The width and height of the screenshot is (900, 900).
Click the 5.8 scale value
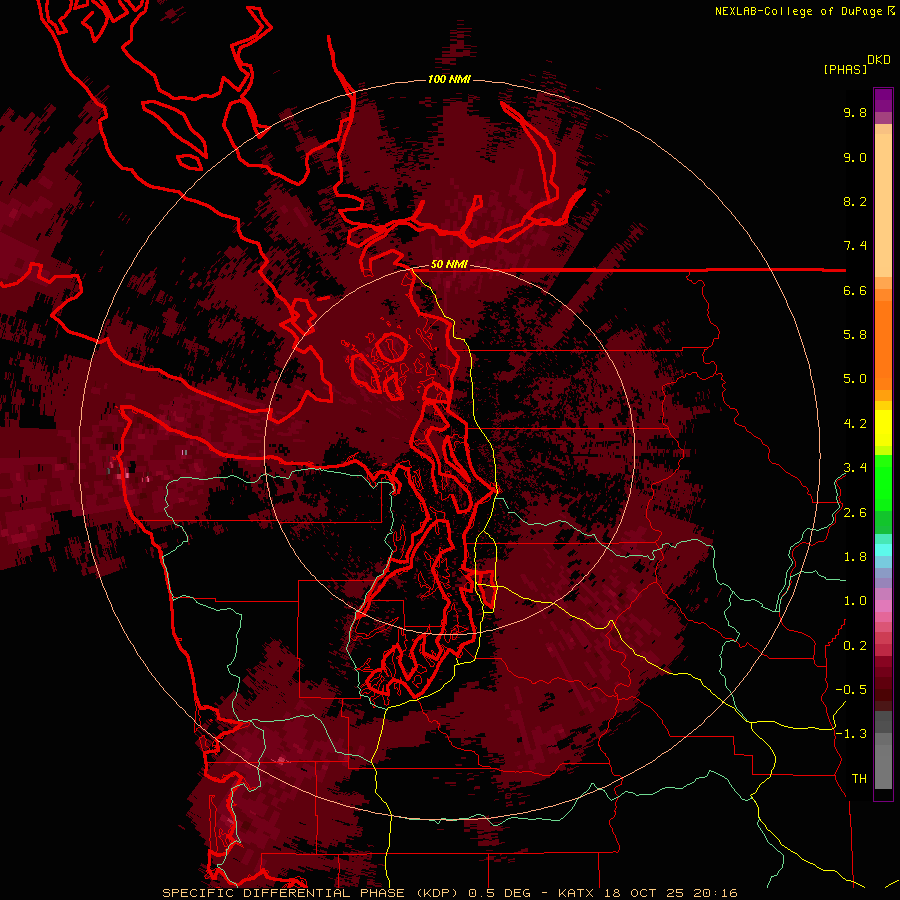pos(855,335)
